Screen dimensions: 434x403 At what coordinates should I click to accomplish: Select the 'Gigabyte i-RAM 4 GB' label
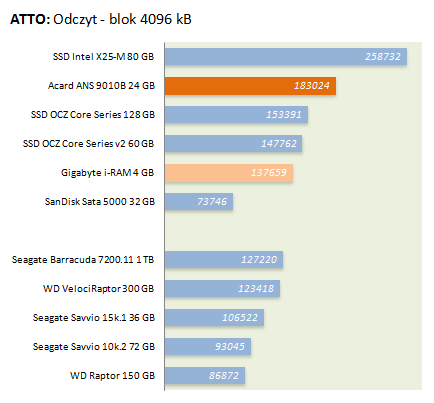pos(107,173)
